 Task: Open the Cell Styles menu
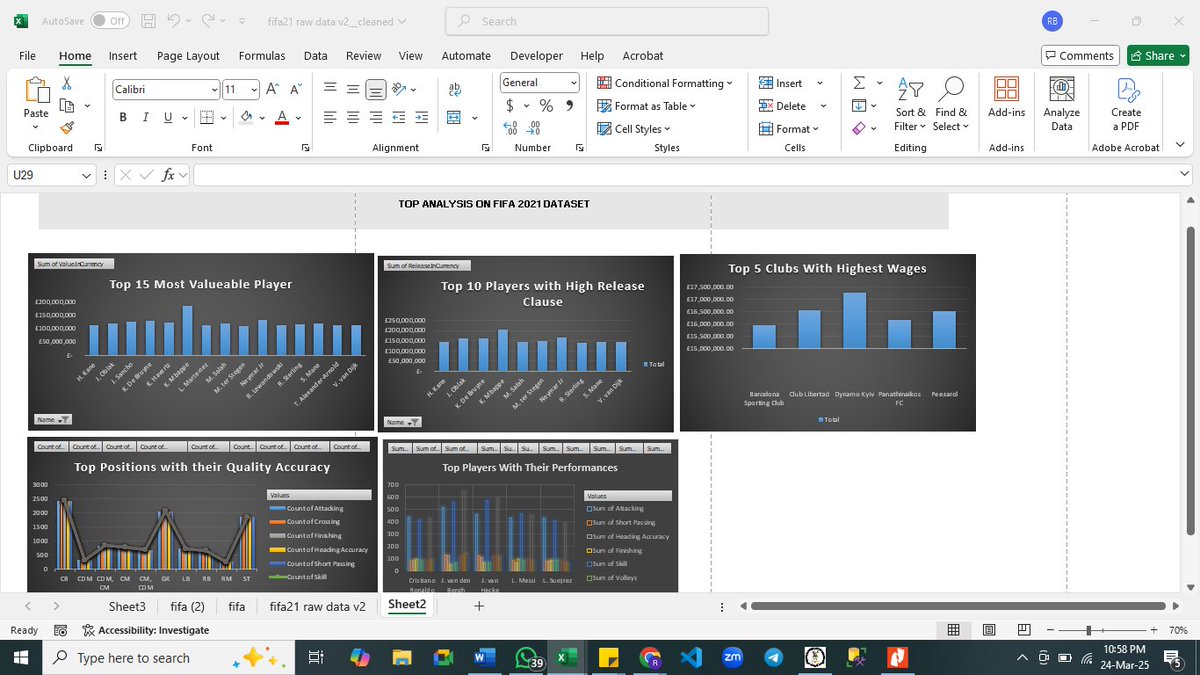point(634,128)
